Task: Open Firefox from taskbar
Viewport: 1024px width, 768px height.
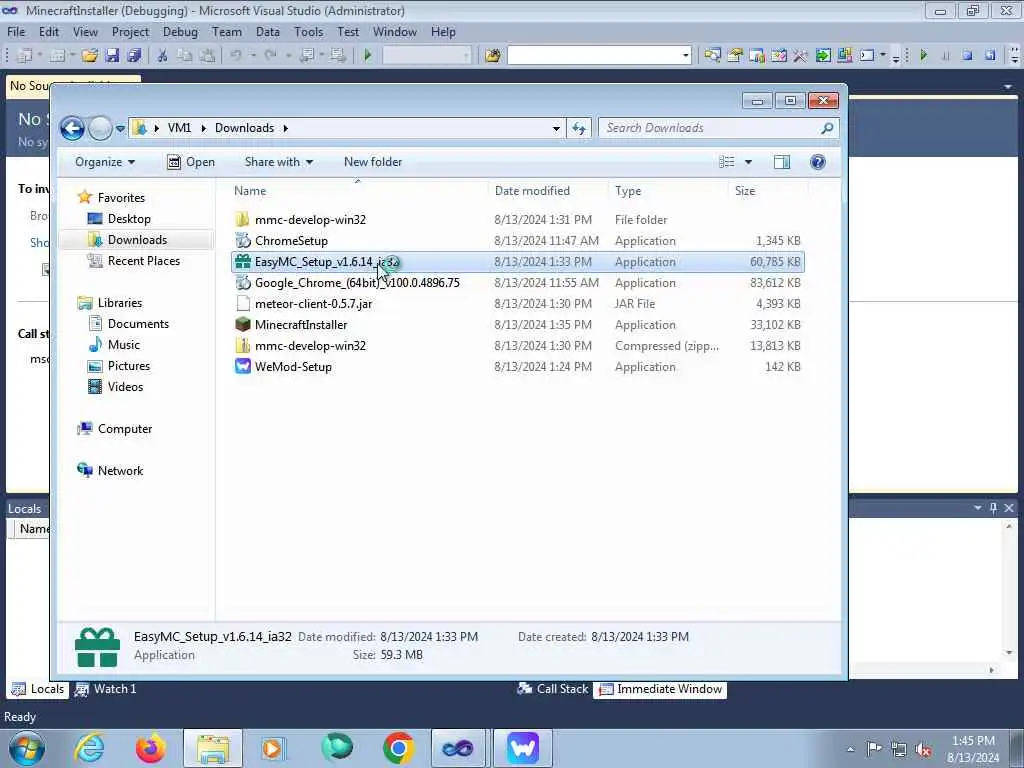Action: [151, 748]
